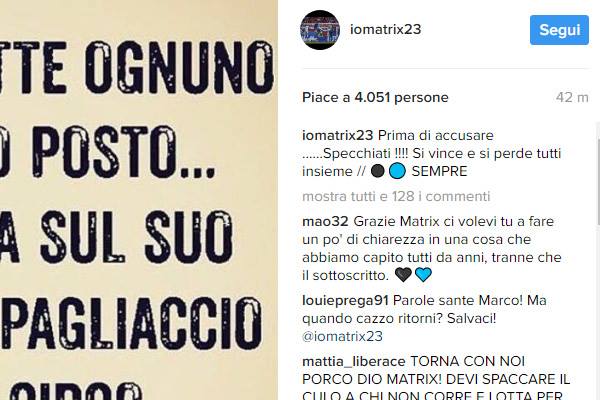Open iomatrix23 profile picture avatar

[x=320, y=30]
